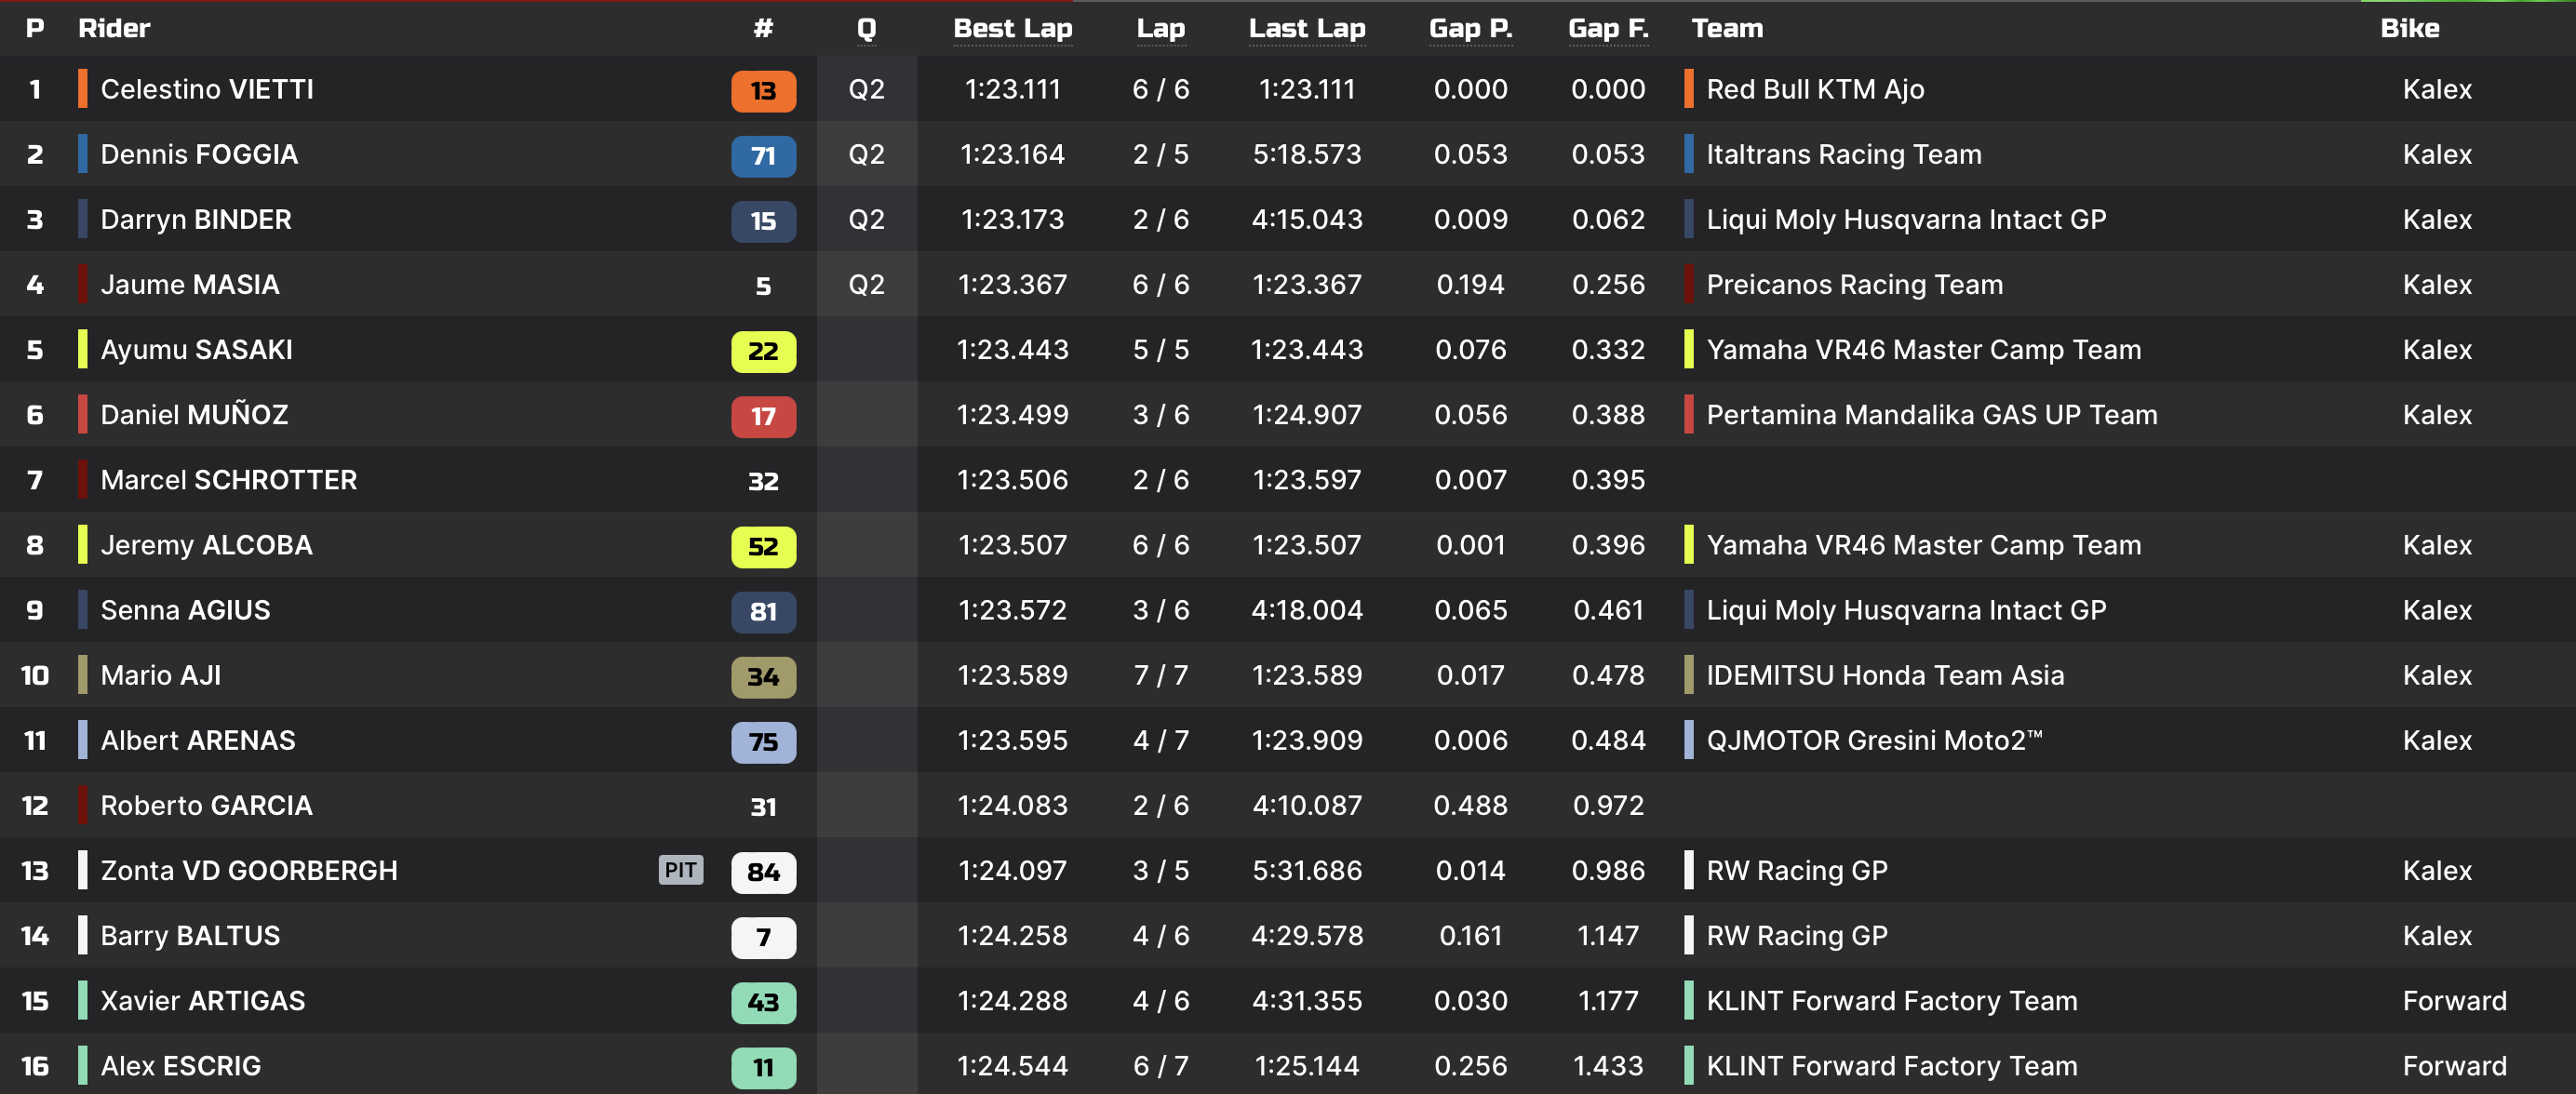Click Albert Arenas's number 75 badge
The image size is (2576, 1094).
pyautogui.click(x=763, y=741)
